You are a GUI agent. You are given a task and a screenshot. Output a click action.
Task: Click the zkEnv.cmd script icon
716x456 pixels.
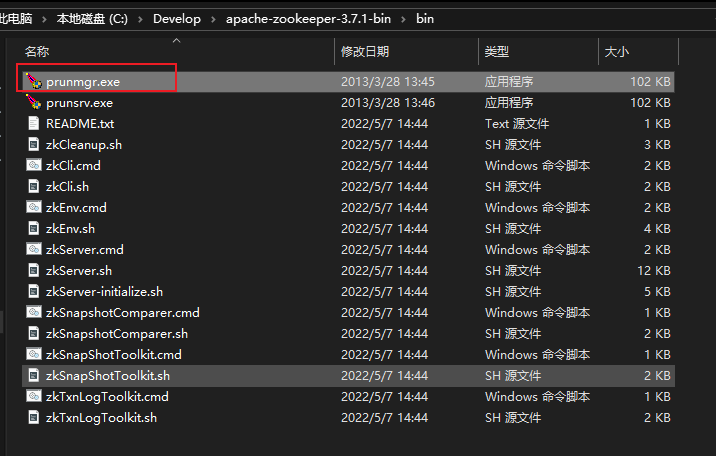[x=34, y=207]
